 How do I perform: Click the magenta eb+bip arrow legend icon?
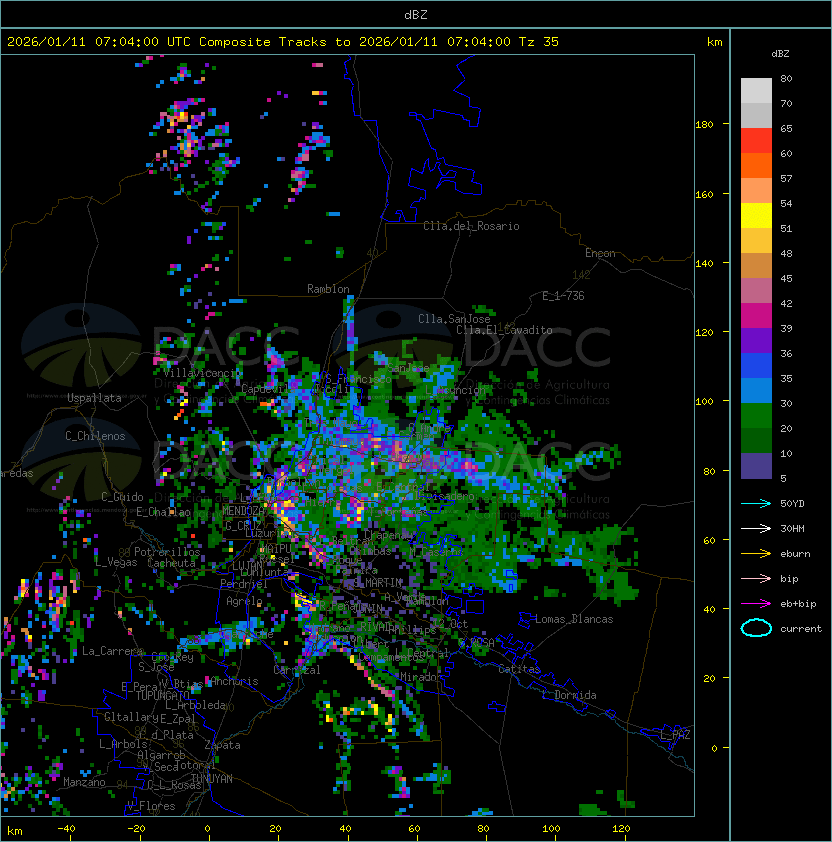756,604
